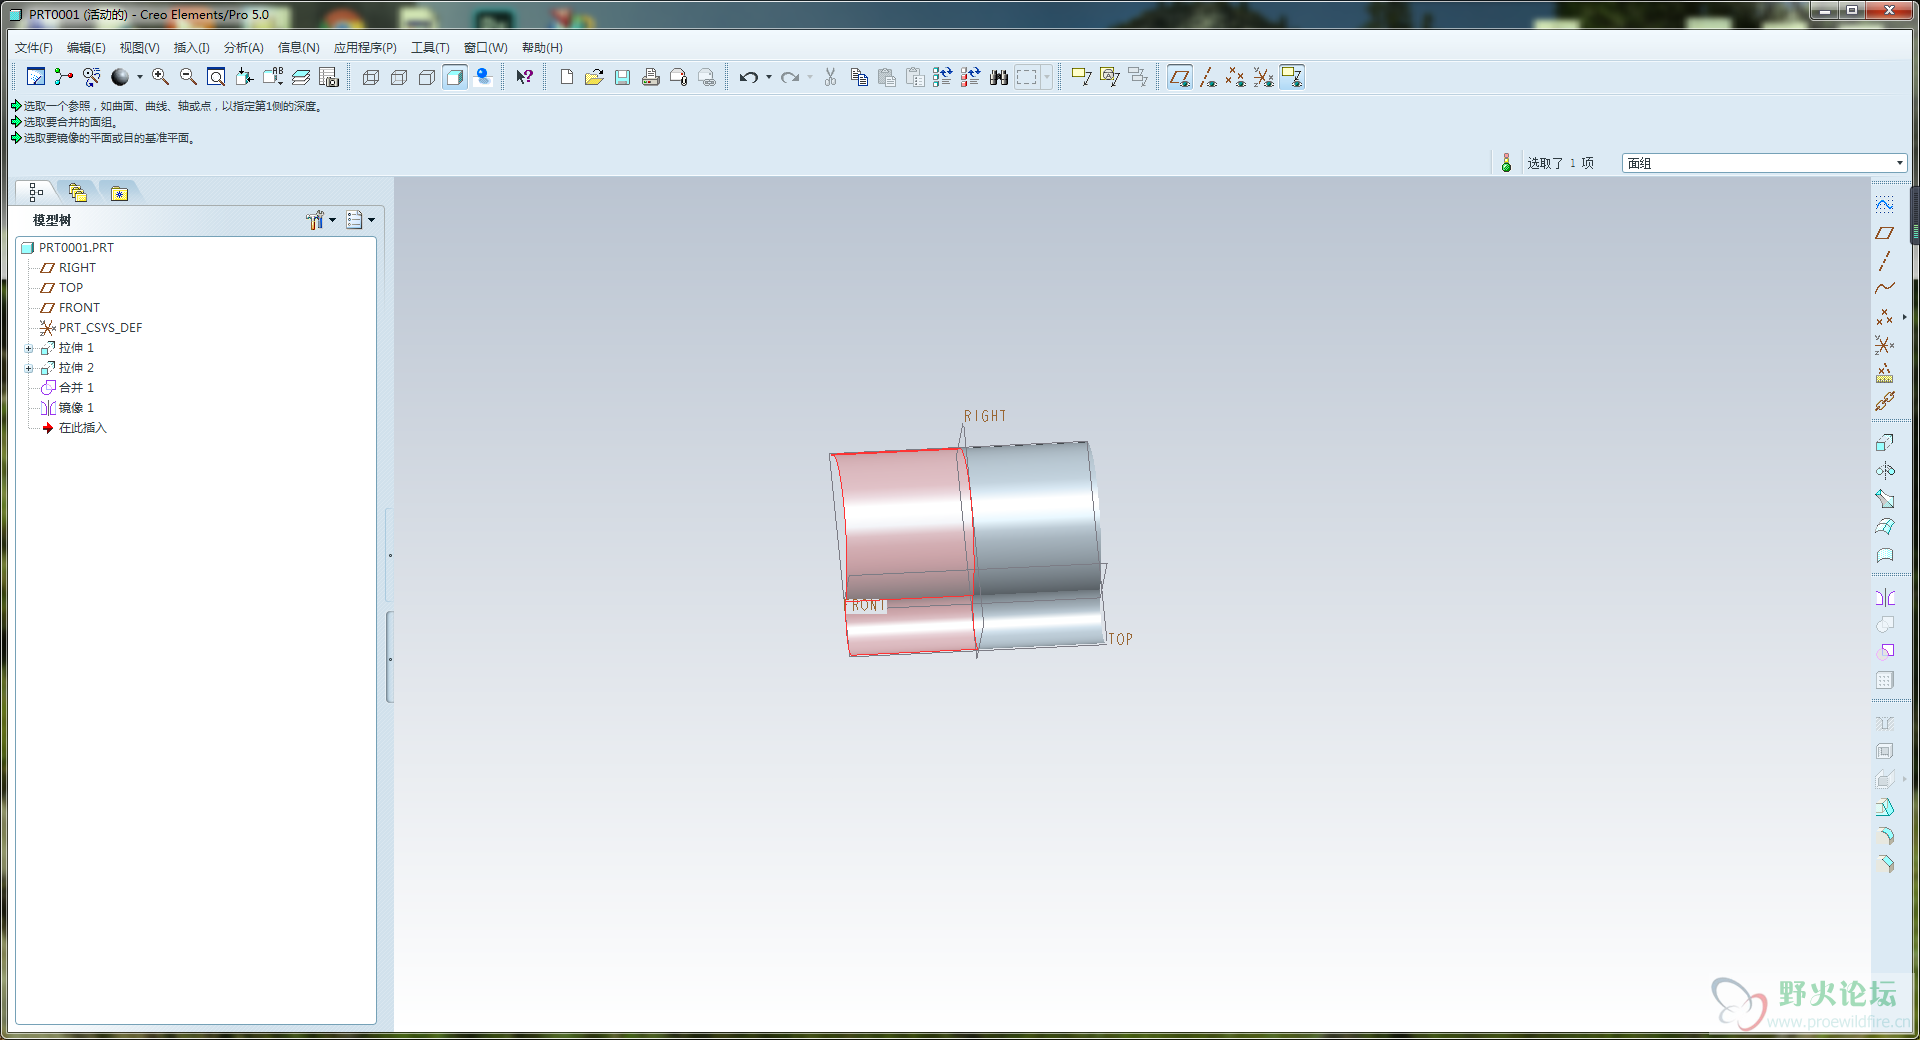Viewport: 1920px width, 1040px height.
Task: Open the View menu
Action: pos(139,48)
